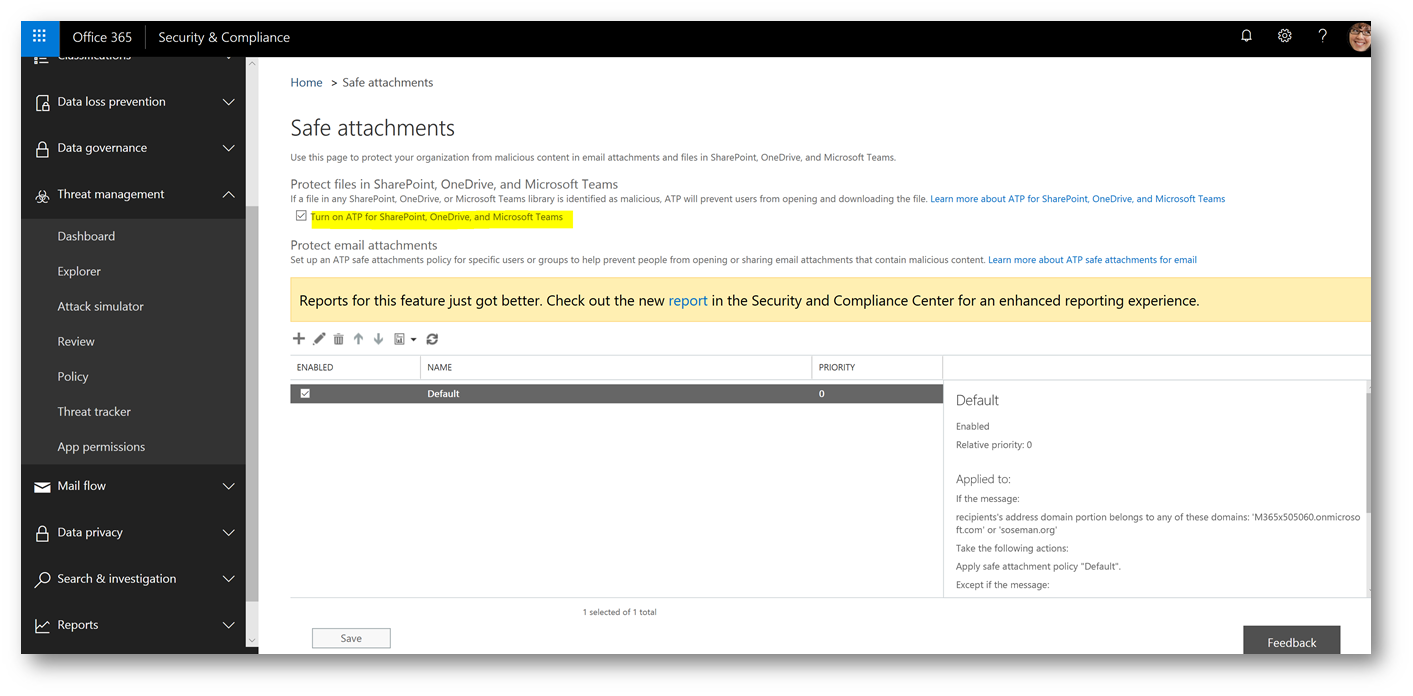Viewport: 1413px width, 696px height.
Task: Open Dashboard under Threat management
Action: tap(86, 236)
